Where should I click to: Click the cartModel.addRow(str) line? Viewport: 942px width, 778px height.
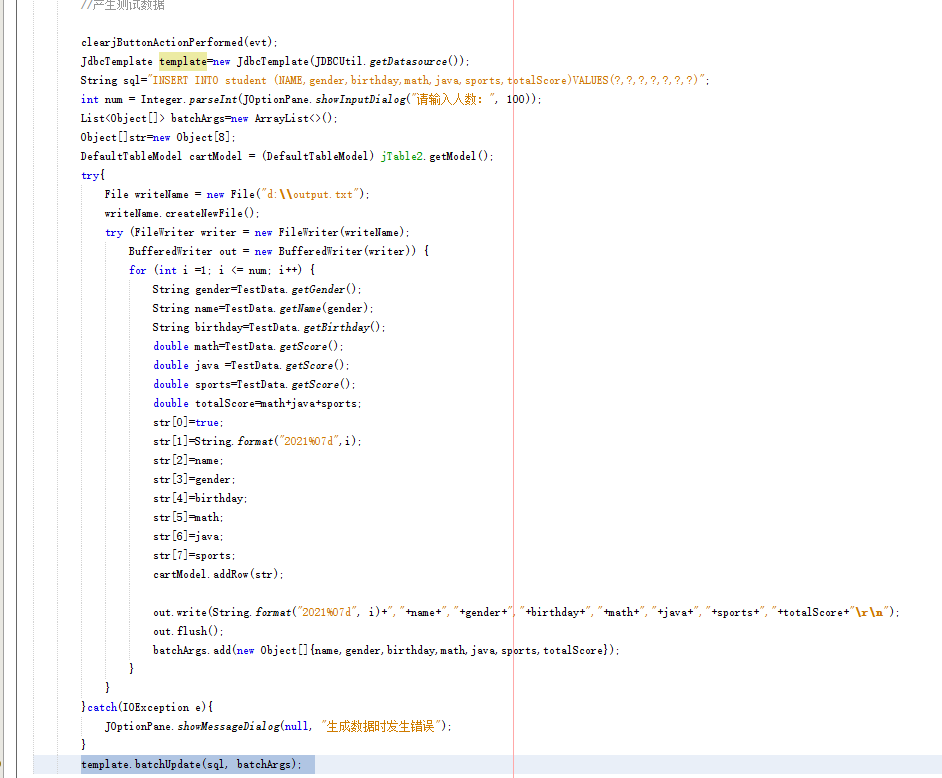pyautogui.click(x=218, y=574)
